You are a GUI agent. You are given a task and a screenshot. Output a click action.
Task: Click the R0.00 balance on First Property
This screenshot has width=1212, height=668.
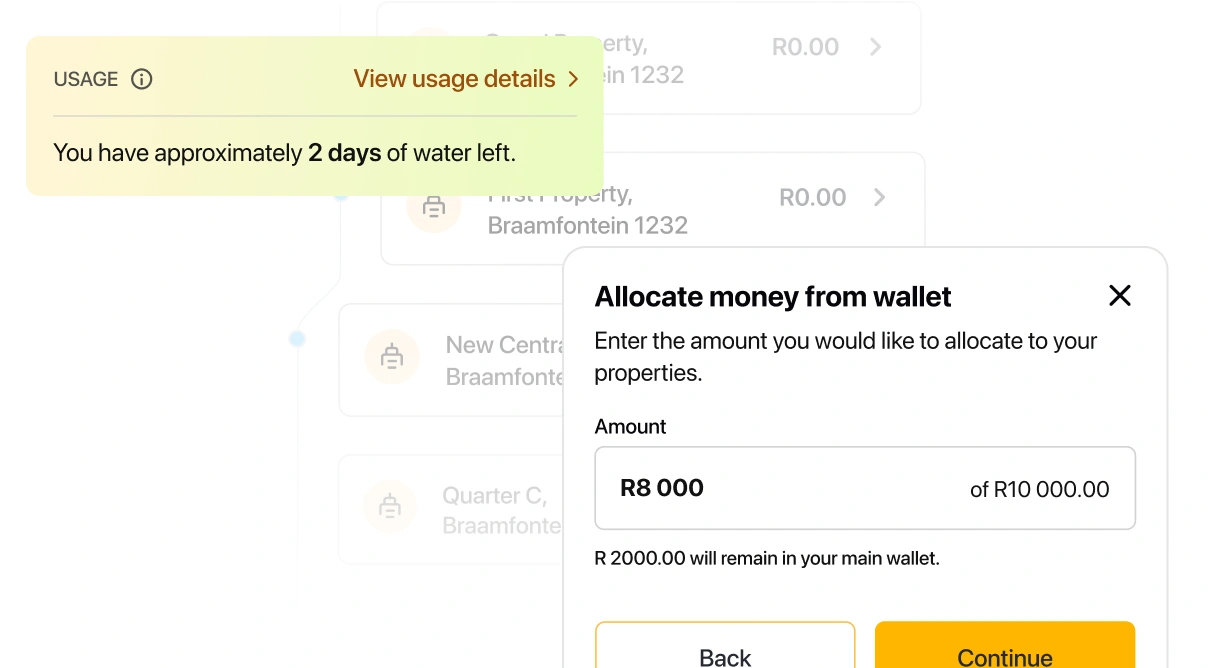pyautogui.click(x=812, y=197)
